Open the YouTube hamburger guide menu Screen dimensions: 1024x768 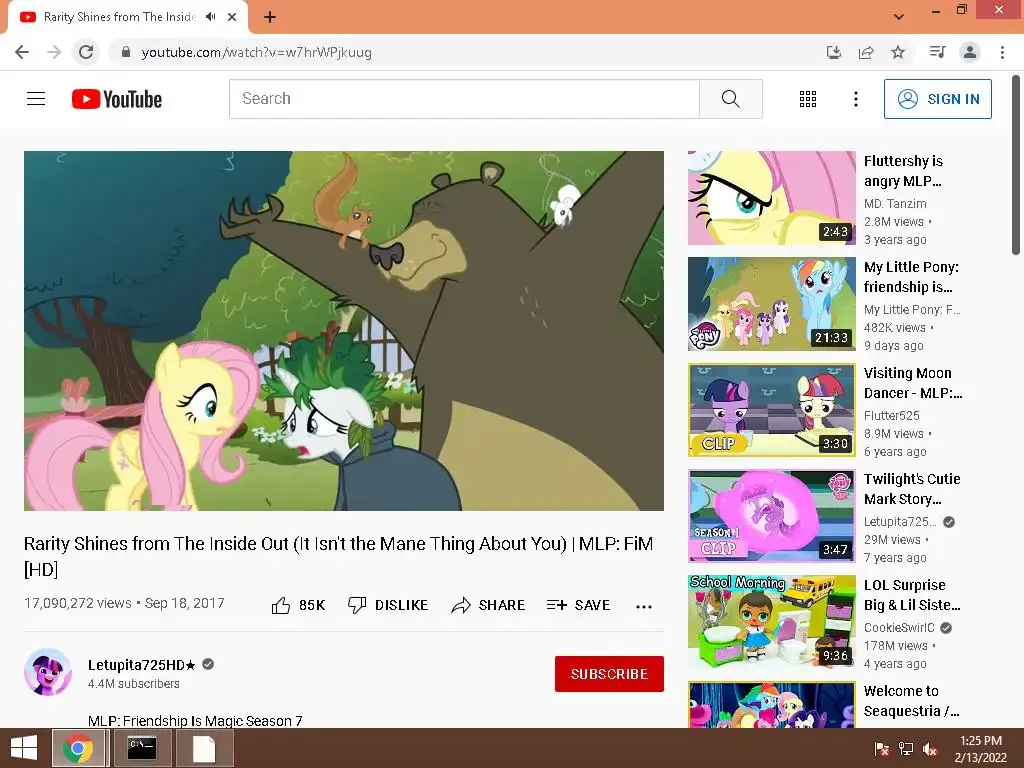(36, 99)
